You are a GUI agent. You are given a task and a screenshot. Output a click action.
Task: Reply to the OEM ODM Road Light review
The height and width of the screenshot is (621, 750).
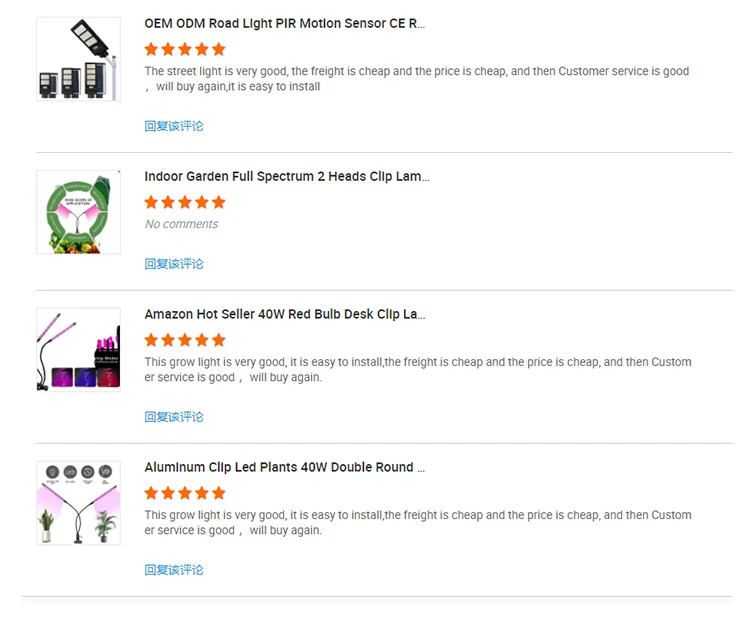click(x=174, y=126)
